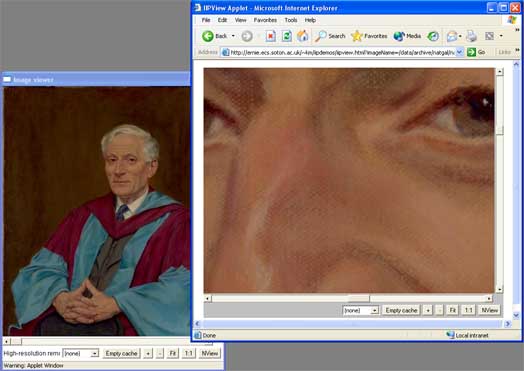This screenshot has width=524, height=371.
Task: Expand the Links bar chevron
Action: point(517,50)
